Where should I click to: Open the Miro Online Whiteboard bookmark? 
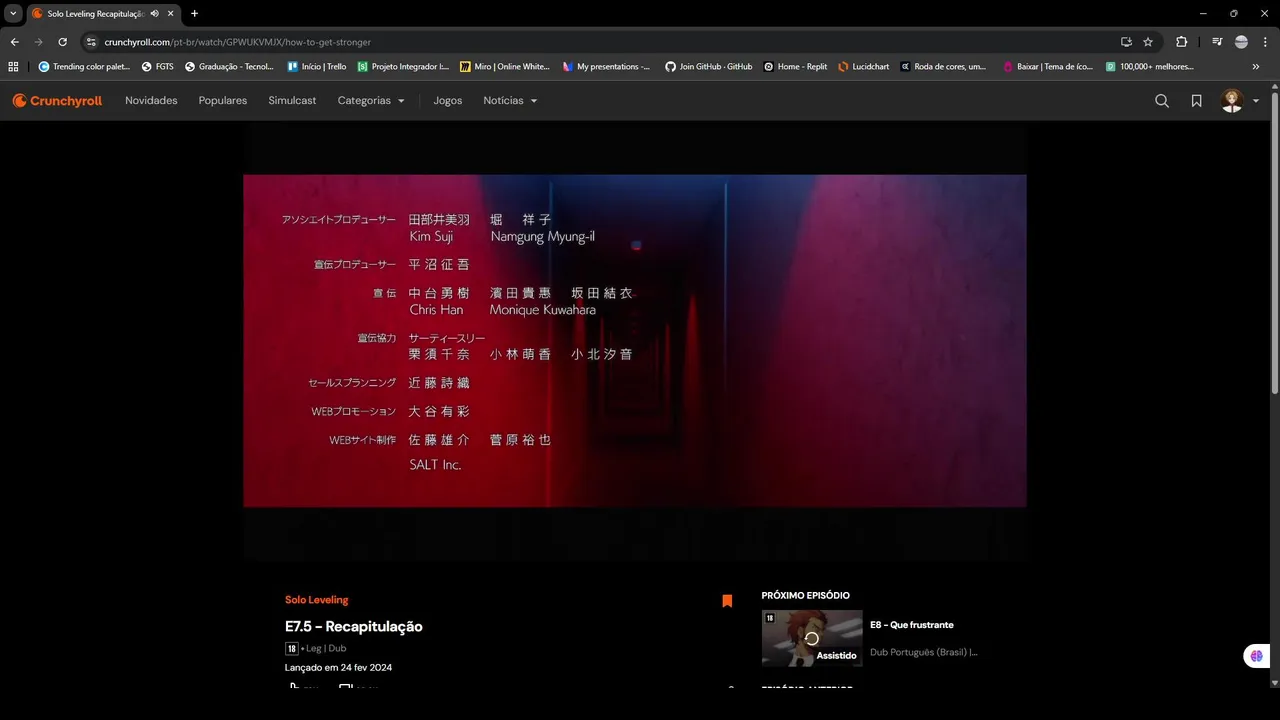click(505, 67)
